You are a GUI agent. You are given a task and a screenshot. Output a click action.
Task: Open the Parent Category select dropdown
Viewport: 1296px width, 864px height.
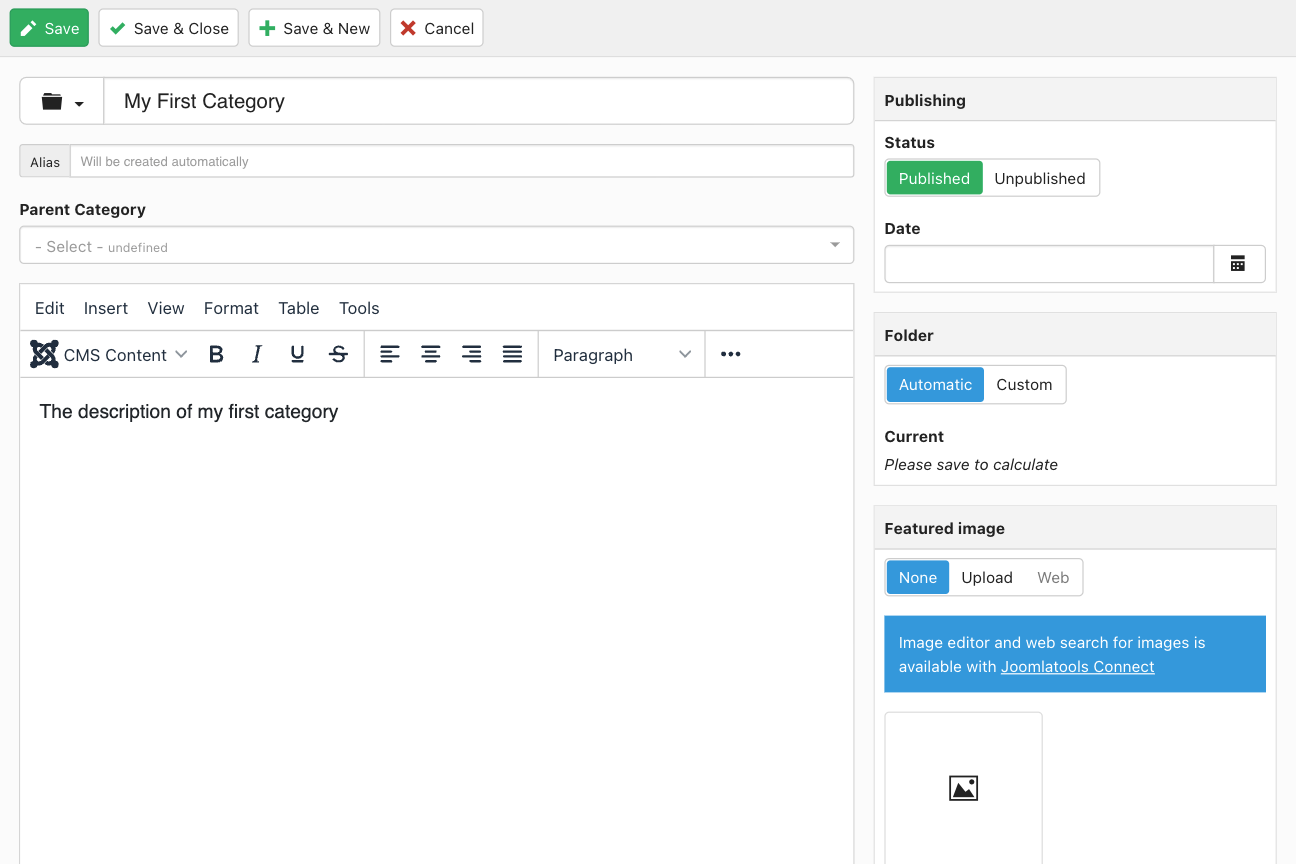[436, 246]
